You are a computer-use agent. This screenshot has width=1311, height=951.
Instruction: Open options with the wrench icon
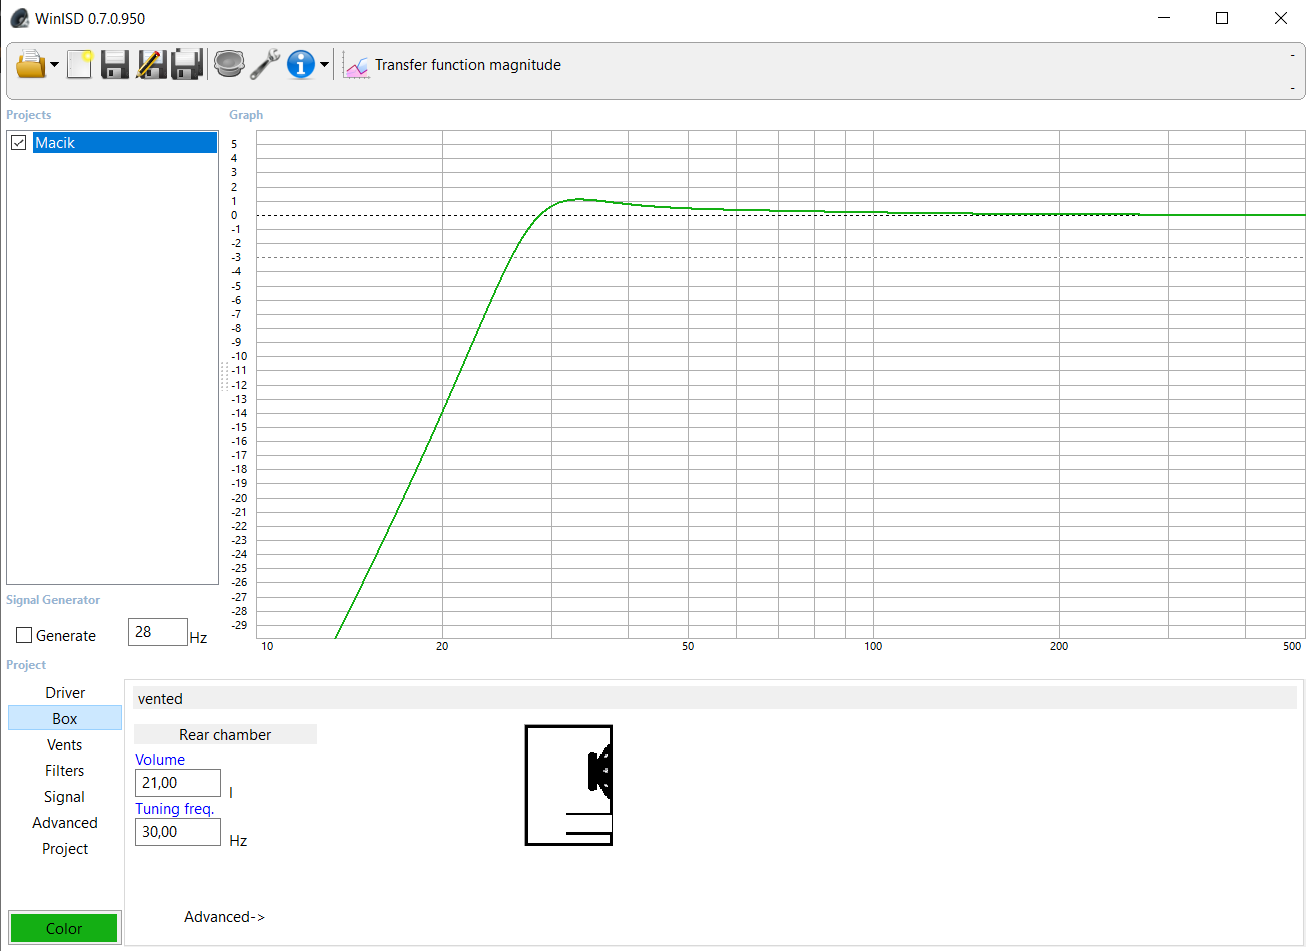tap(265, 65)
